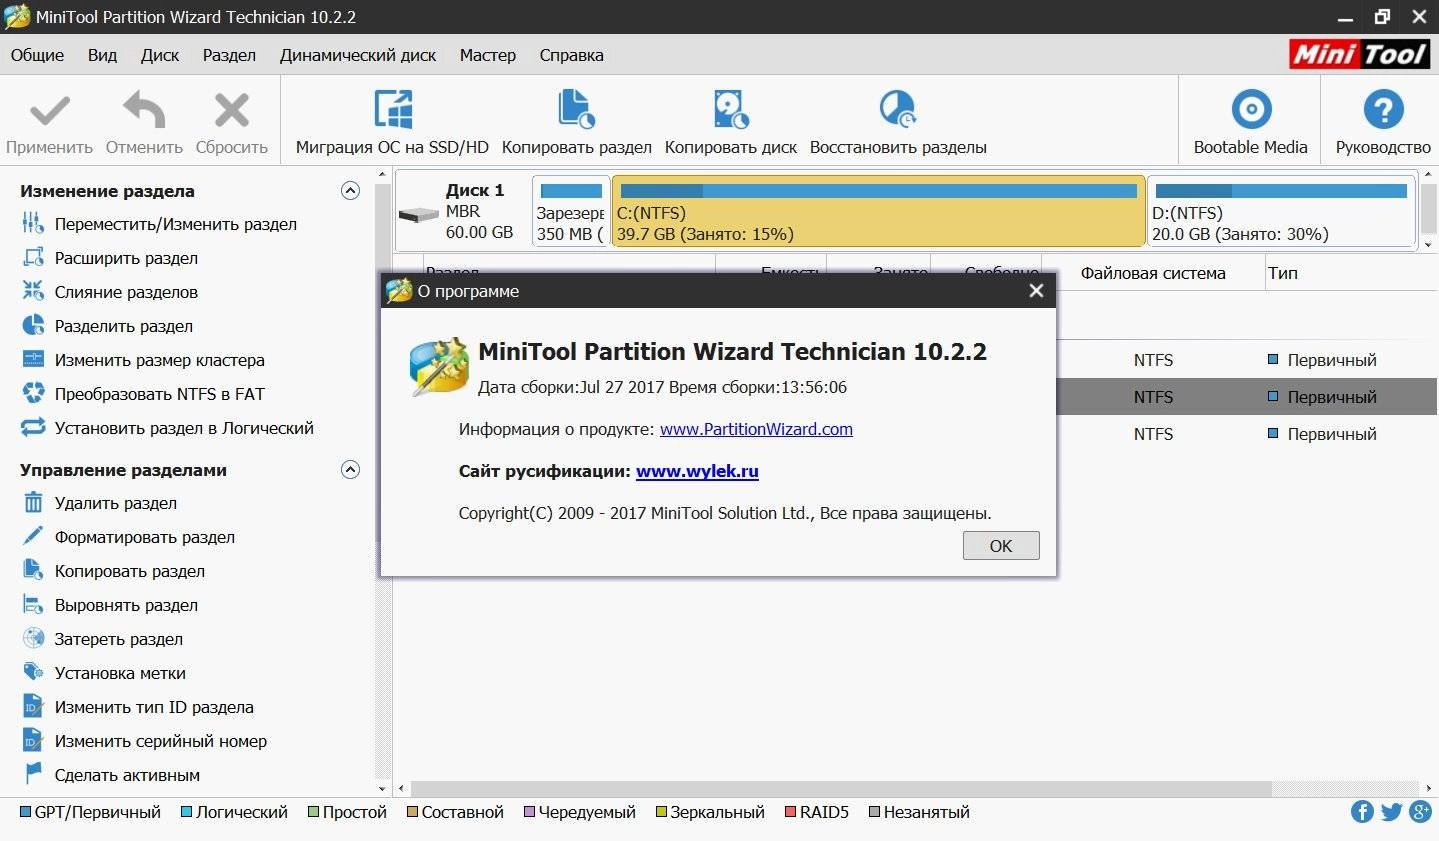Click the Undo (Отменить) arrow icon
Image resolution: width=1439 pixels, height=841 pixels.
144,110
